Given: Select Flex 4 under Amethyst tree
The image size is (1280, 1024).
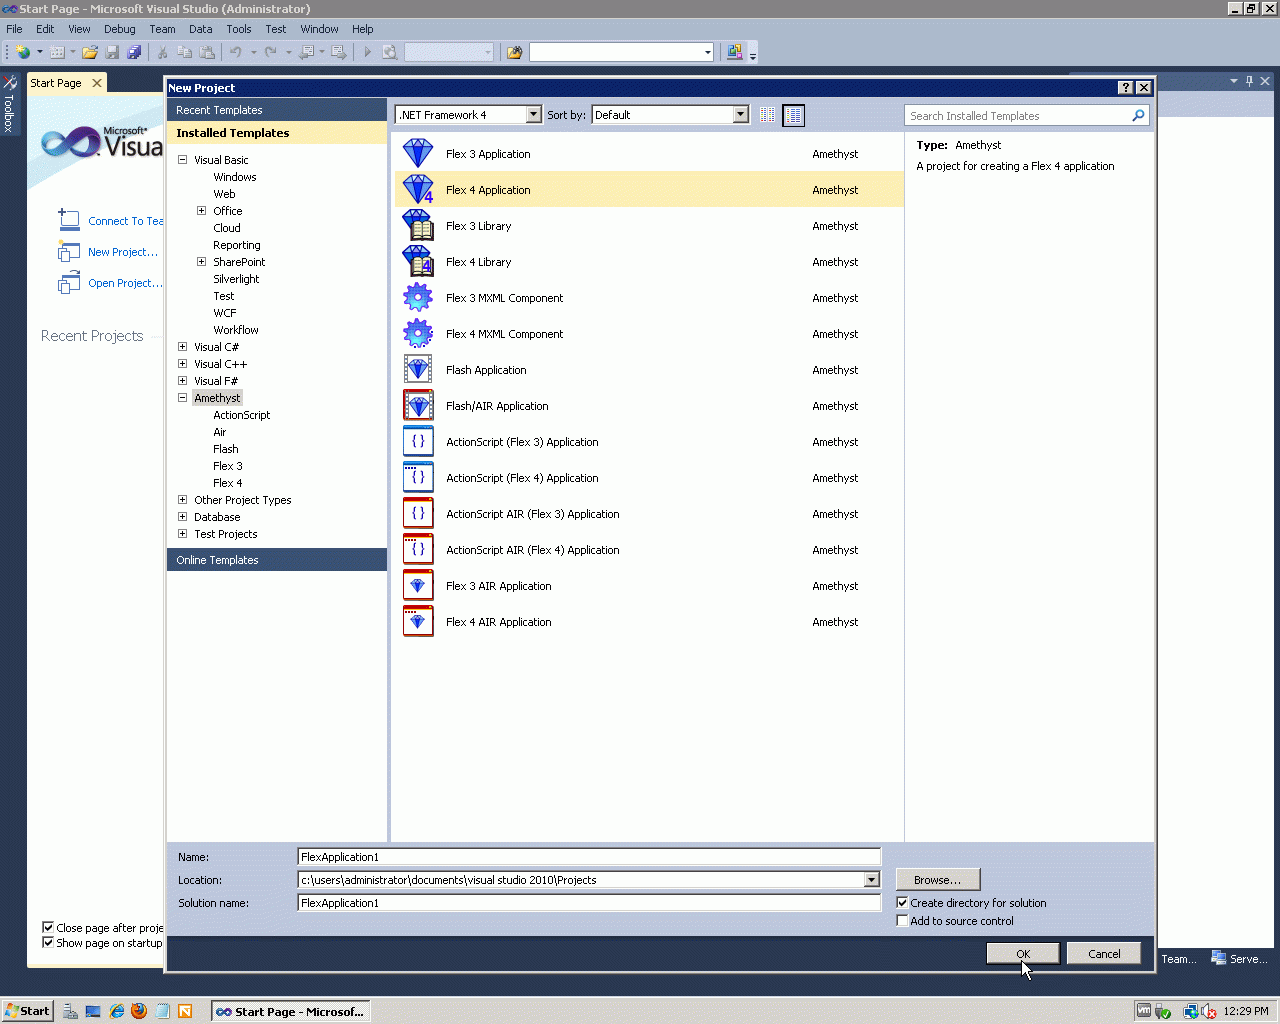Looking at the screenshot, I should pyautogui.click(x=227, y=483).
